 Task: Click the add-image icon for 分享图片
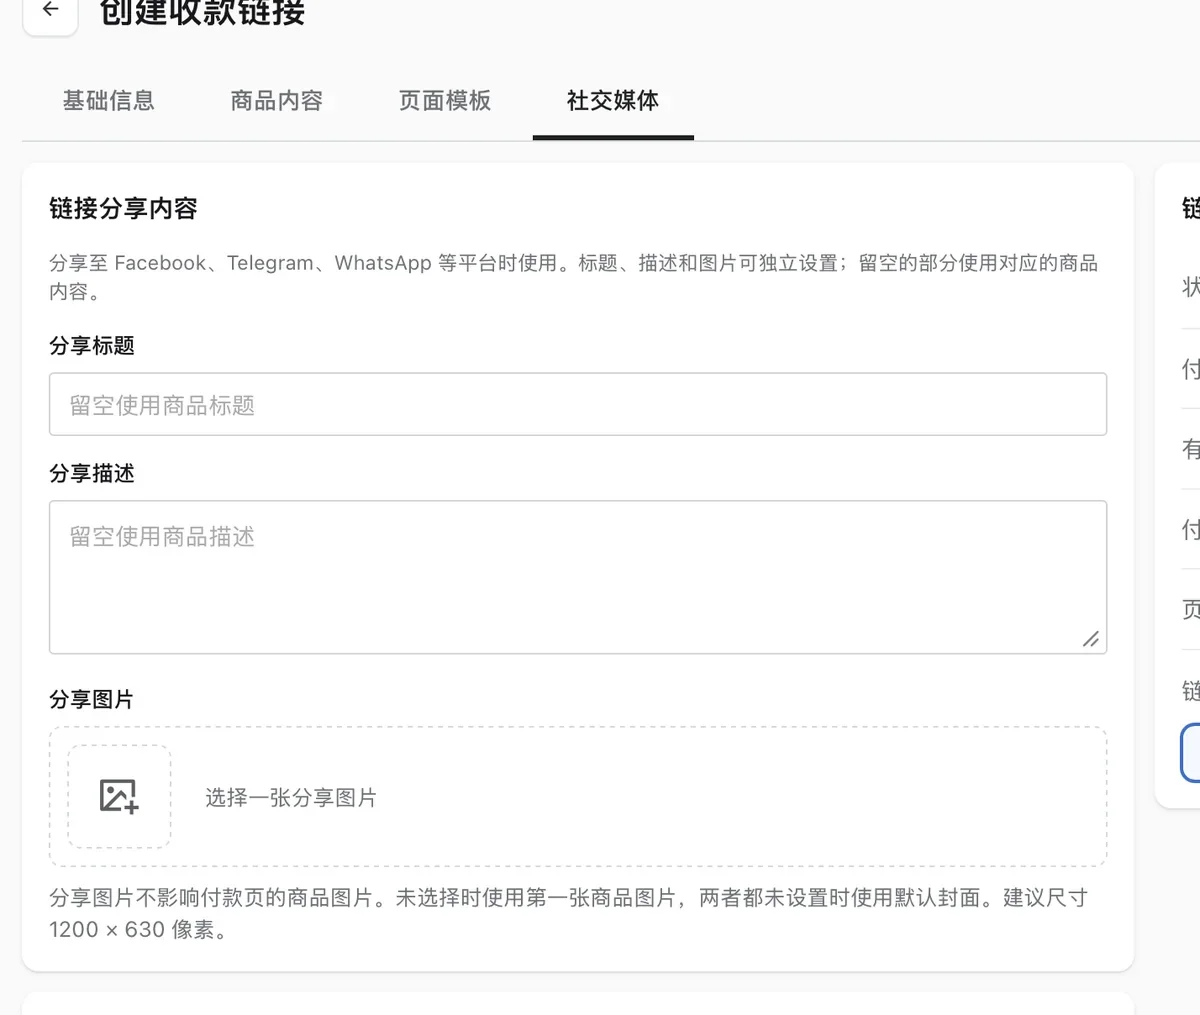pyautogui.click(x=119, y=796)
